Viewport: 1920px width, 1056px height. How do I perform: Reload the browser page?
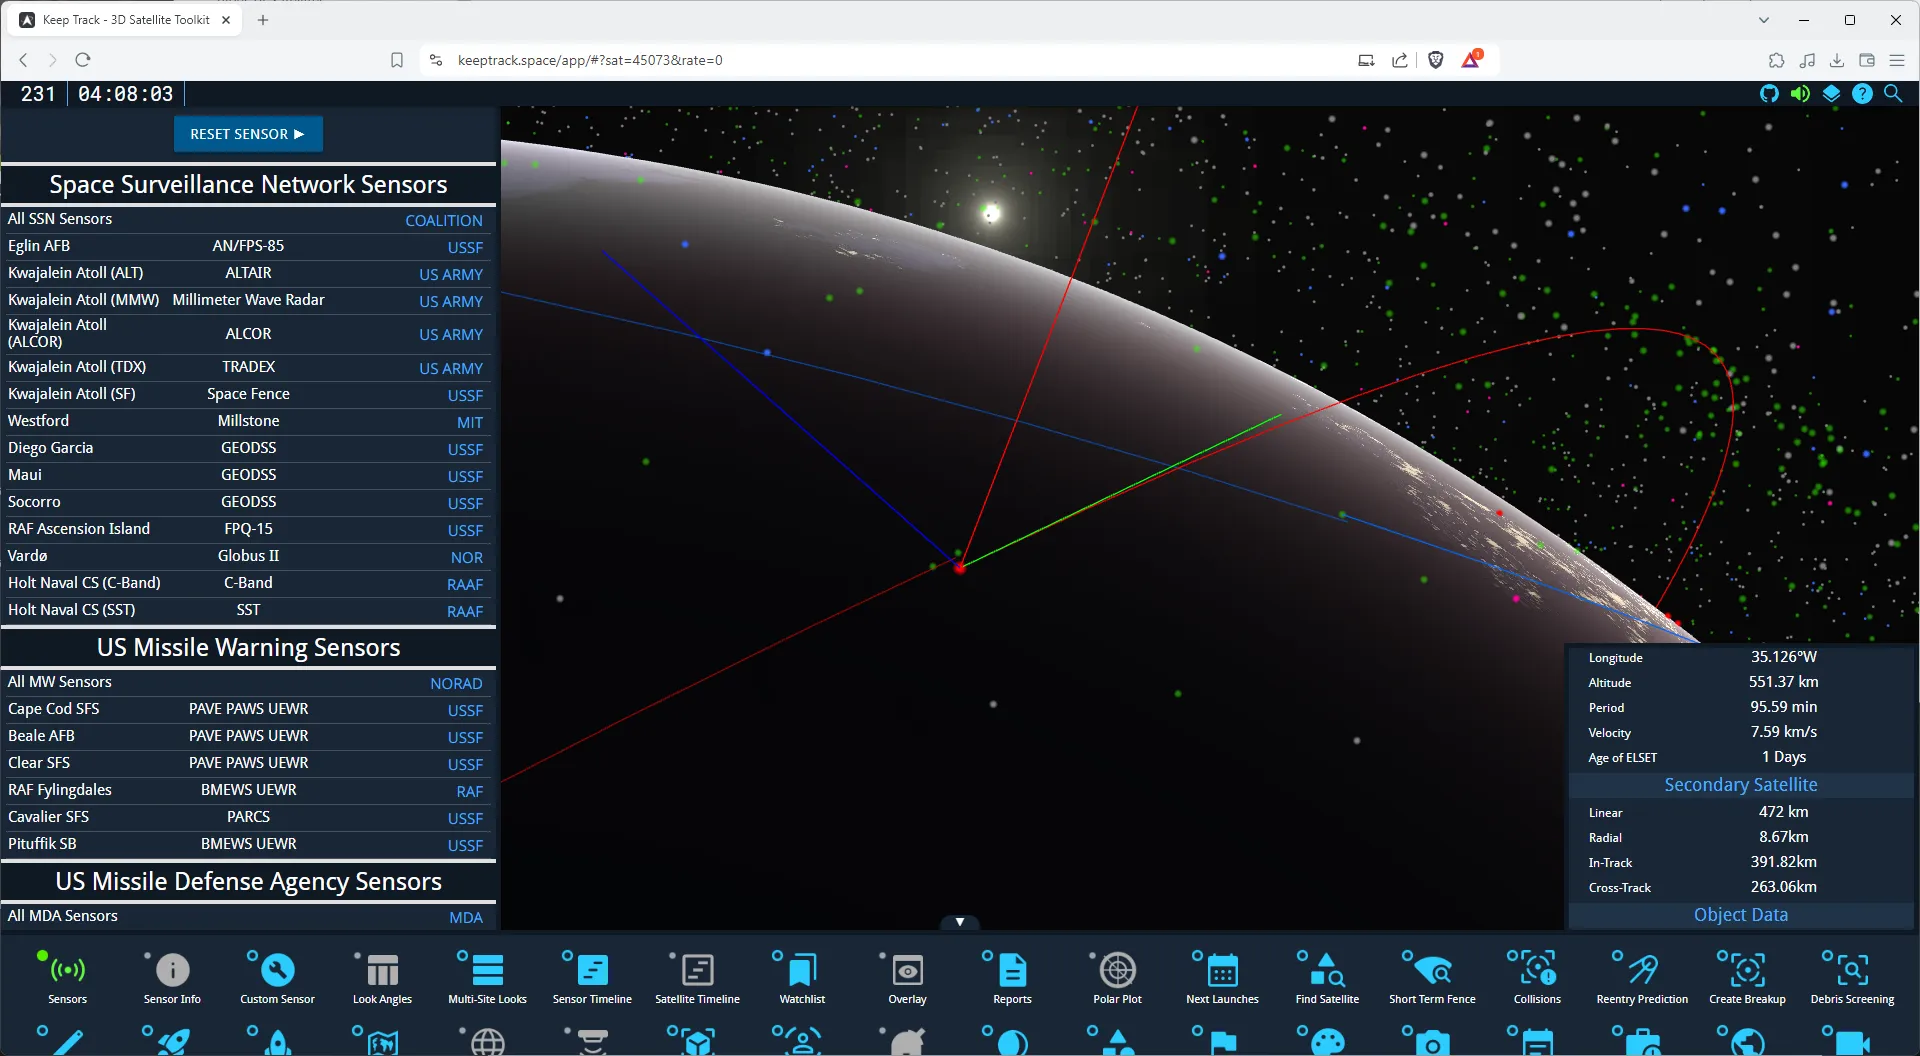[83, 60]
